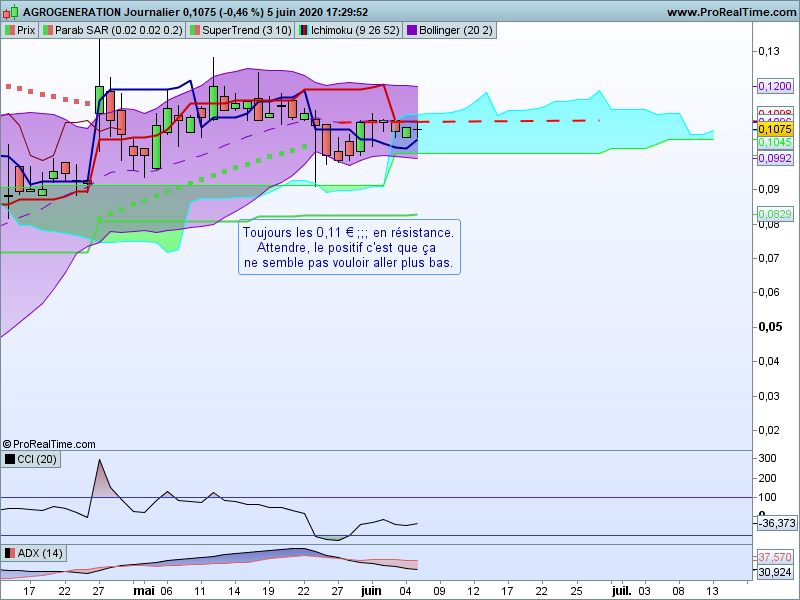The image size is (800, 600).
Task: Click the candlestick icon beside the AGROGENERATION title
Action: [x=11, y=12]
